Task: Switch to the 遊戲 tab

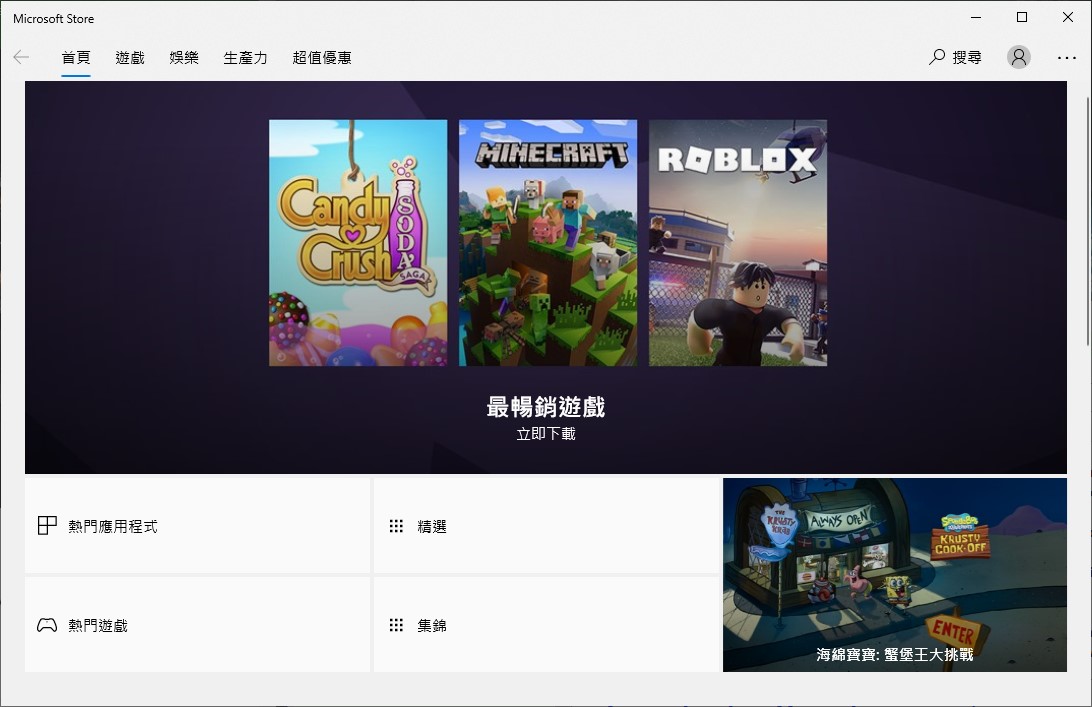Action: (x=130, y=58)
